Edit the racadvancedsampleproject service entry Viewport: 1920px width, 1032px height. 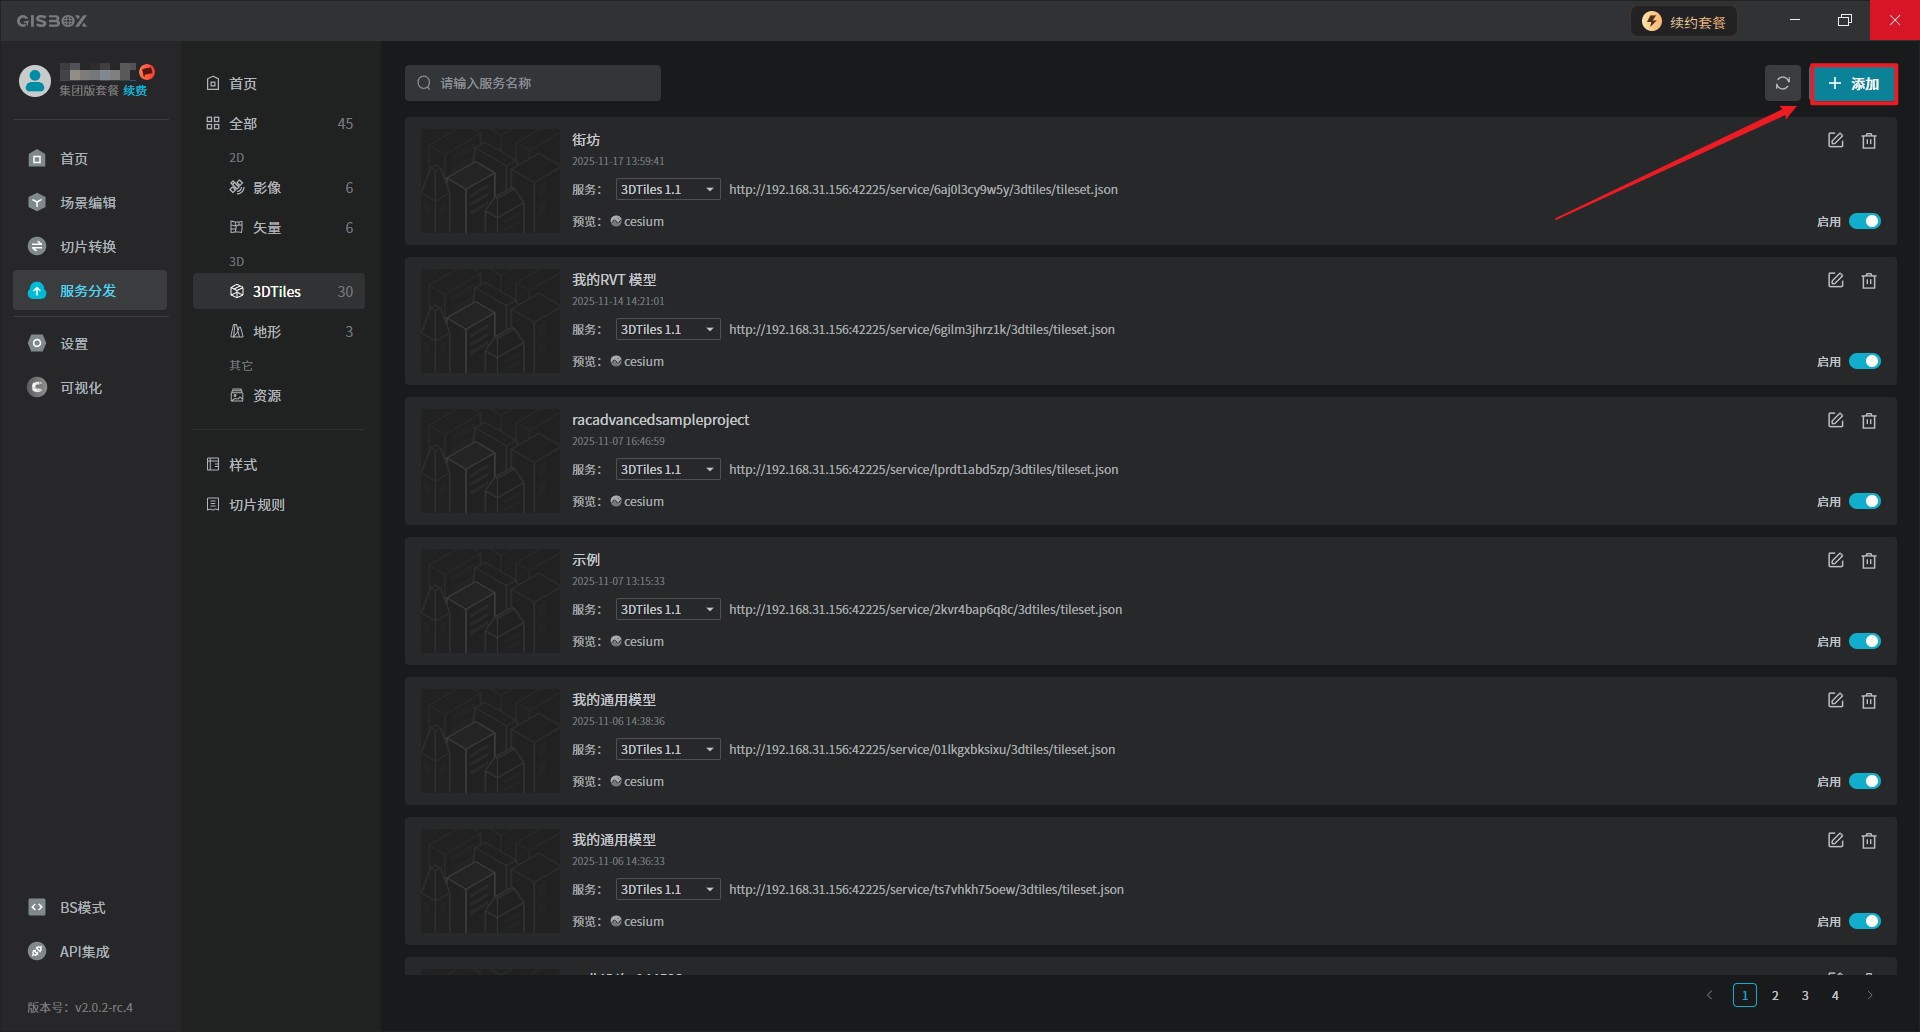[1835, 421]
